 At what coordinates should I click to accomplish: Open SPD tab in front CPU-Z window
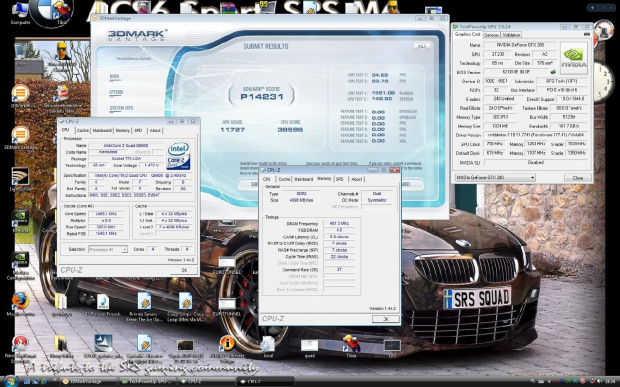pyautogui.click(x=340, y=179)
